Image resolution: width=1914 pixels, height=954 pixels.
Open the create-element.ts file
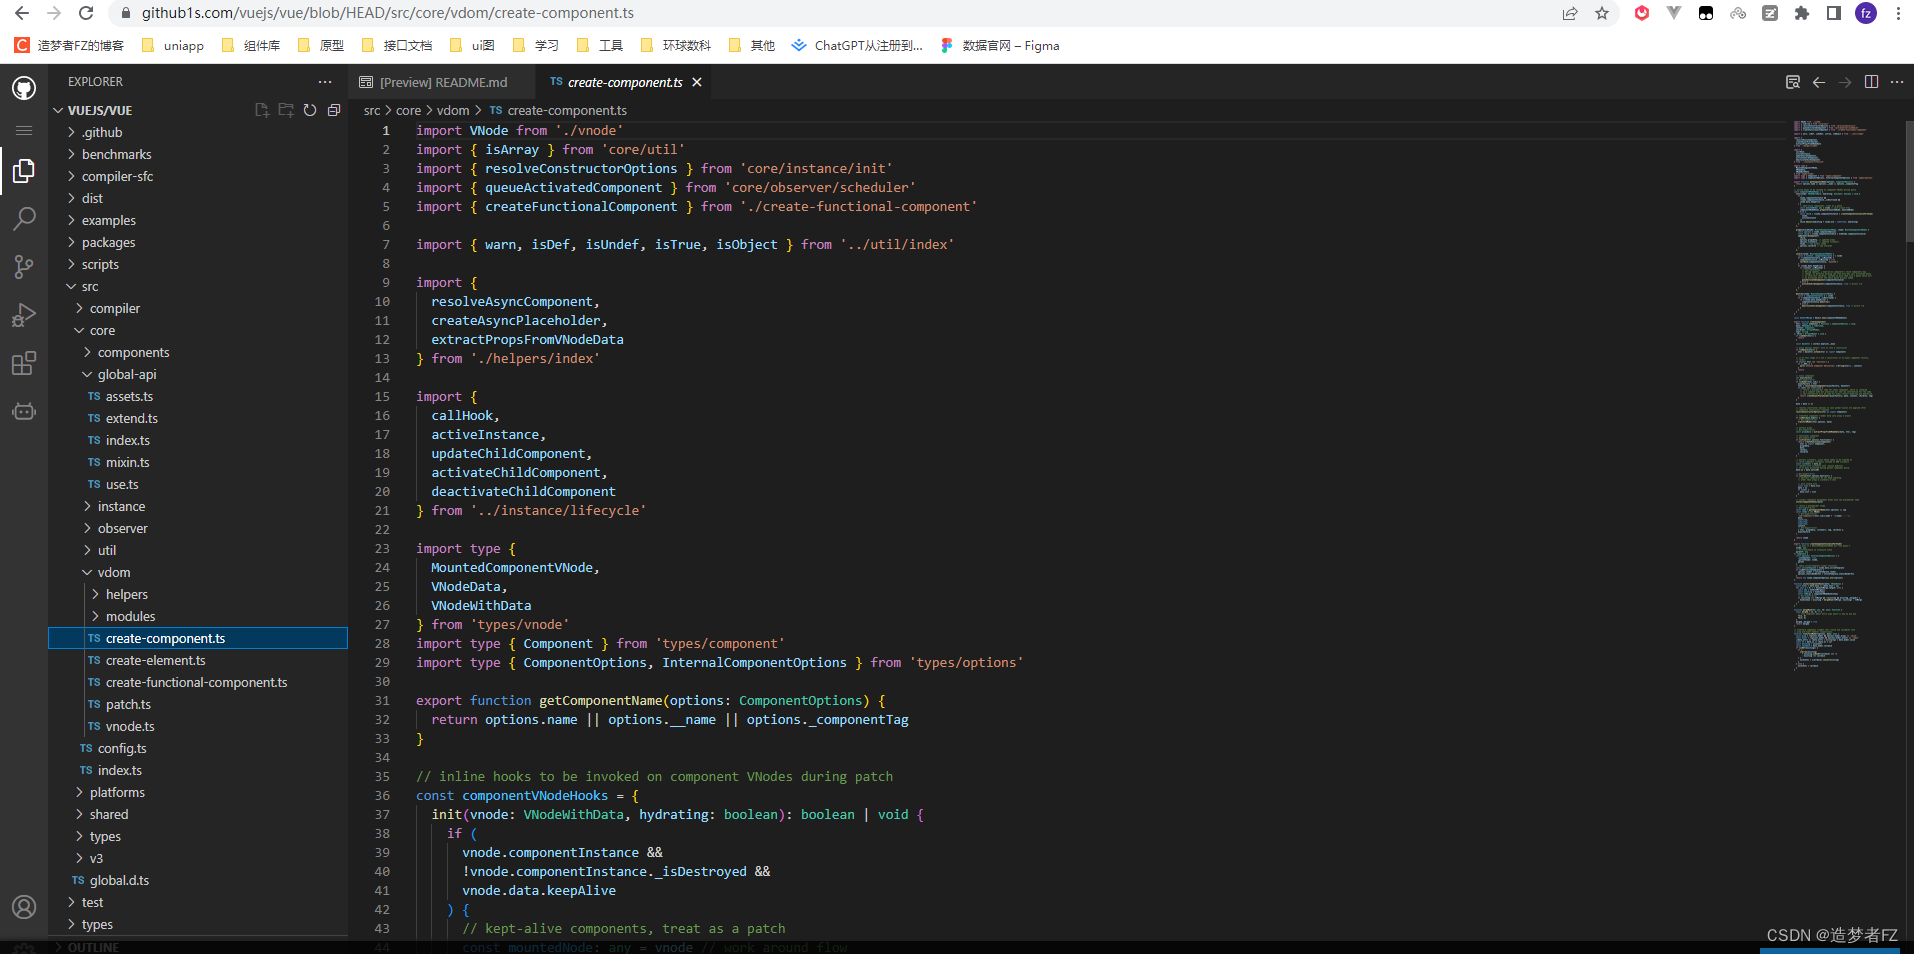tap(155, 660)
